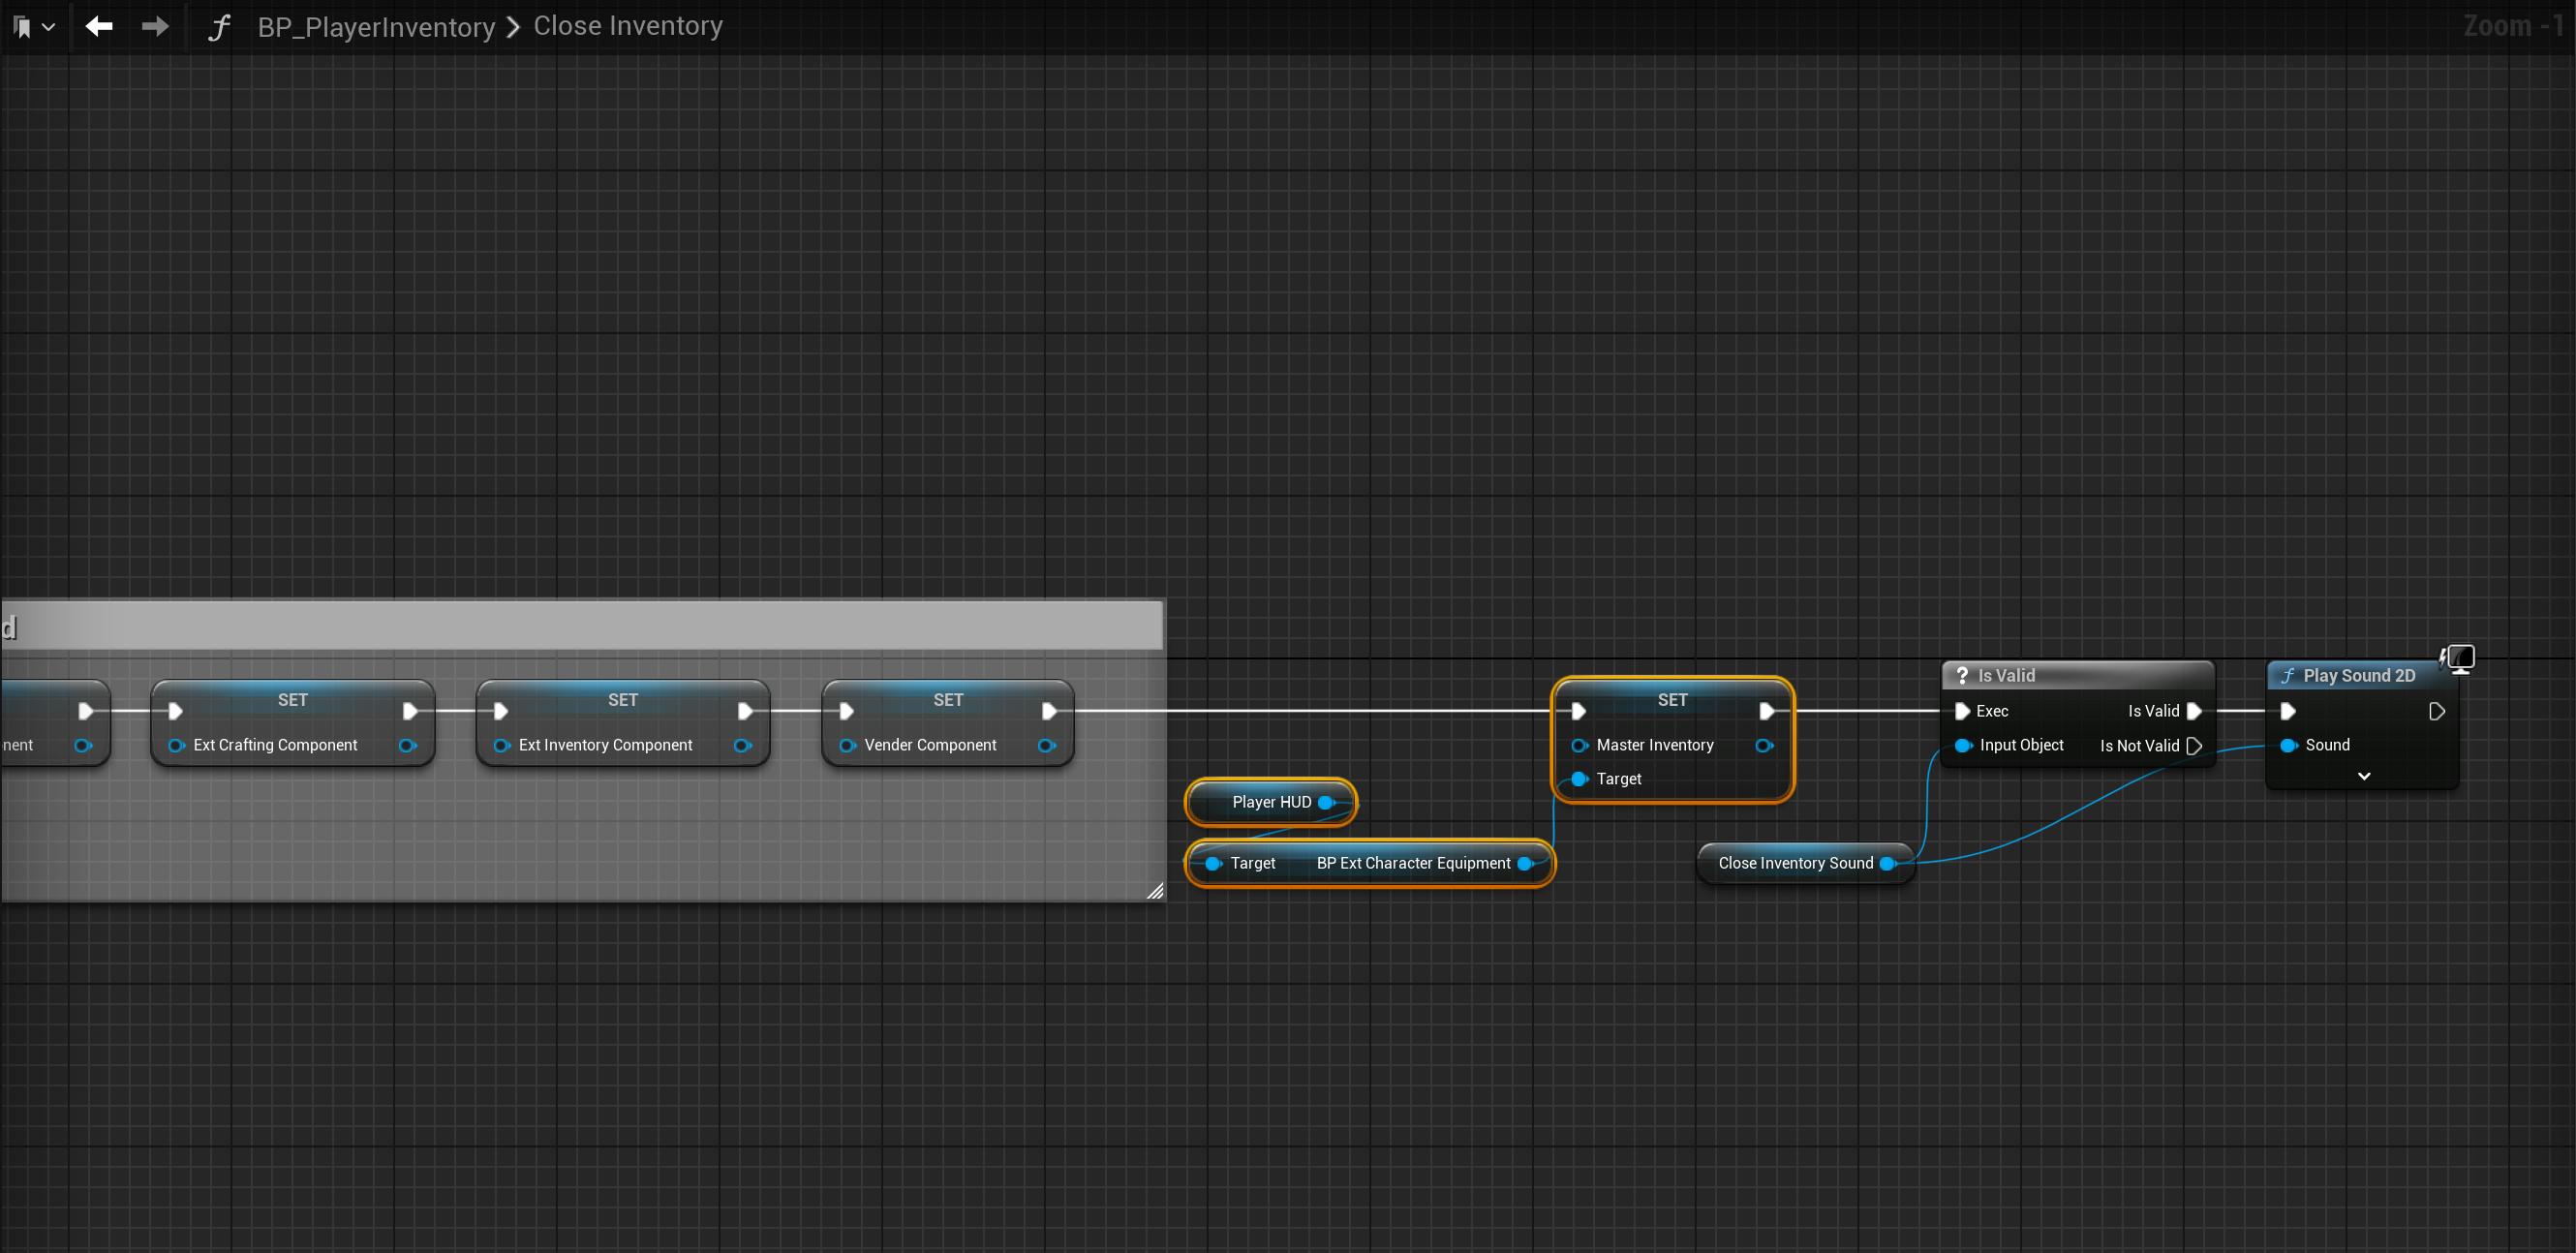The height and width of the screenshot is (1253, 2576).
Task: Click the Is Valid output exec pin
Action: 2194,711
